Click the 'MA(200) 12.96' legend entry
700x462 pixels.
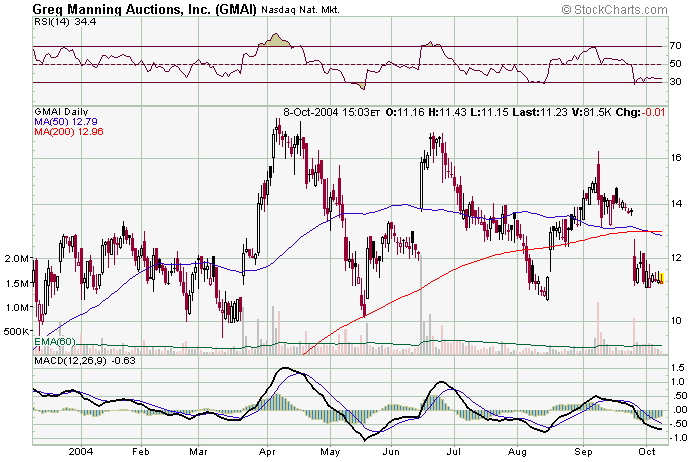click(x=69, y=131)
